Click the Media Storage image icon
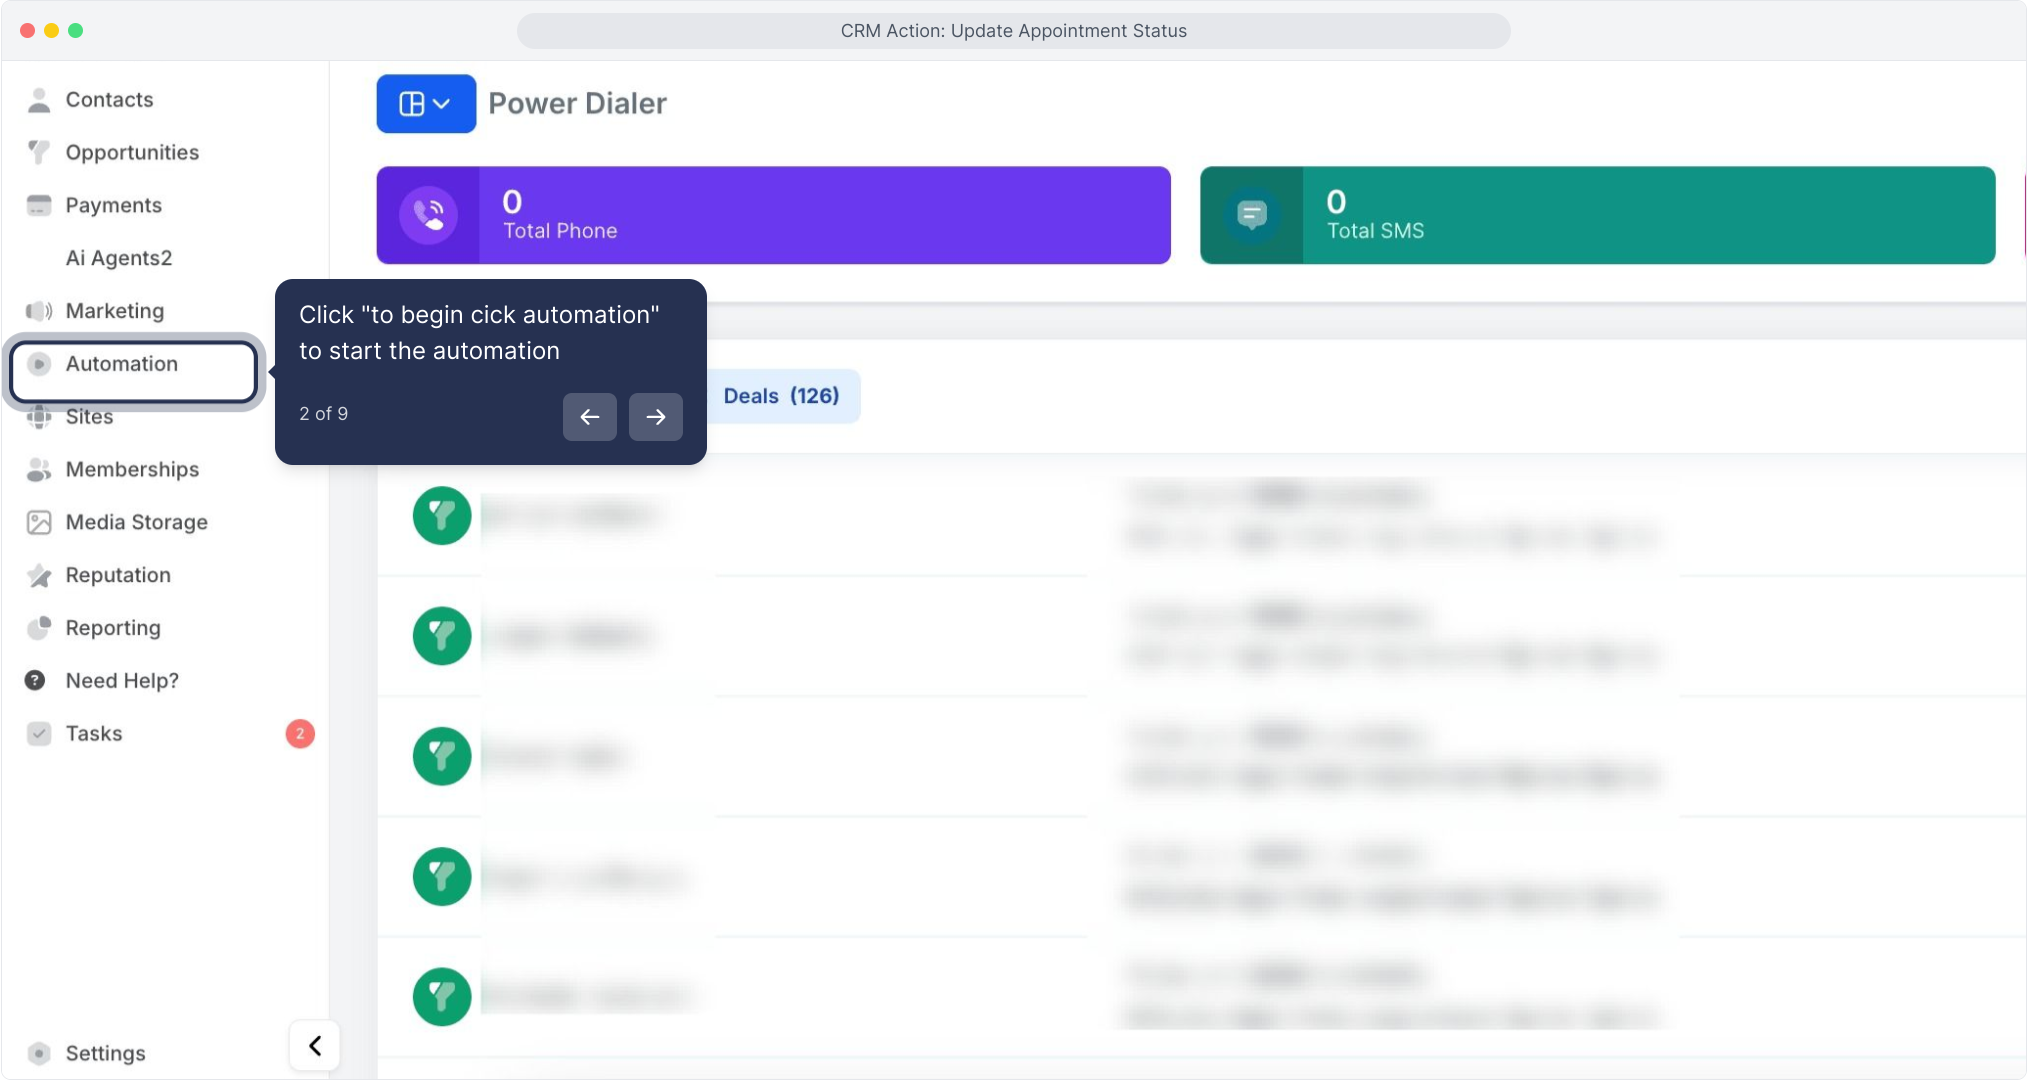 pyautogui.click(x=39, y=522)
